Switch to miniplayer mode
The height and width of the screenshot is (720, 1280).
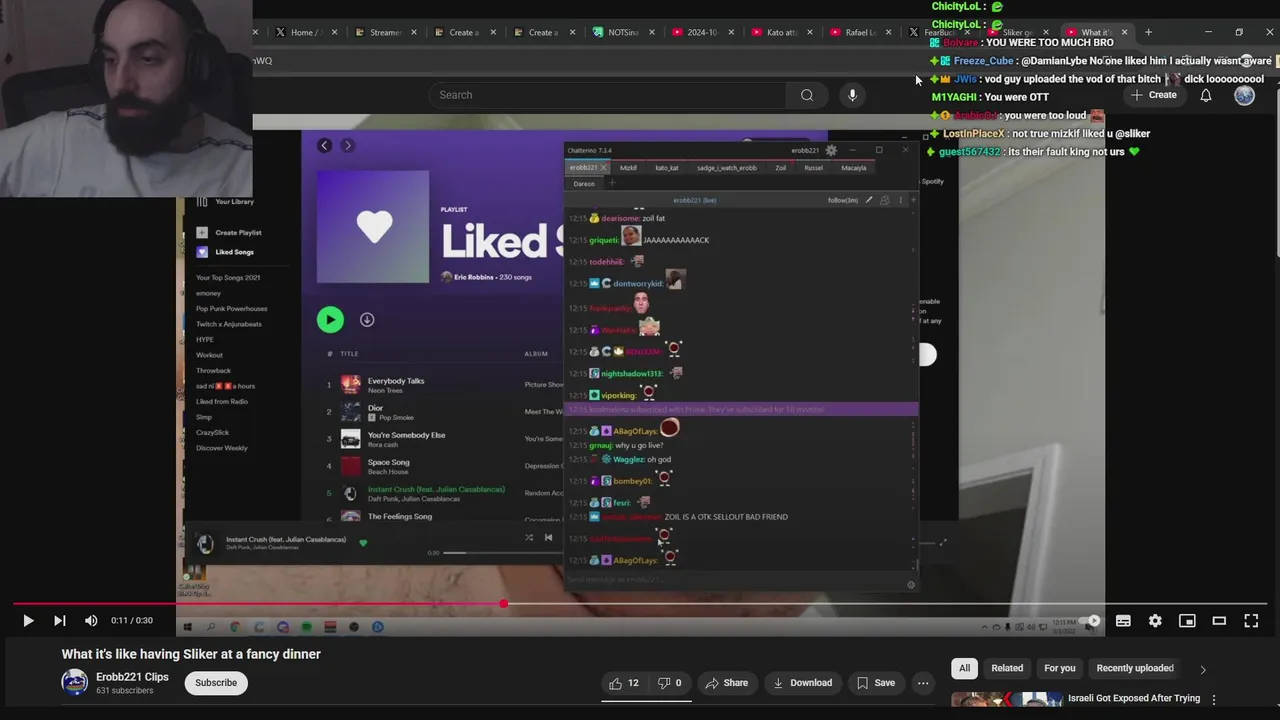tap(1187, 621)
